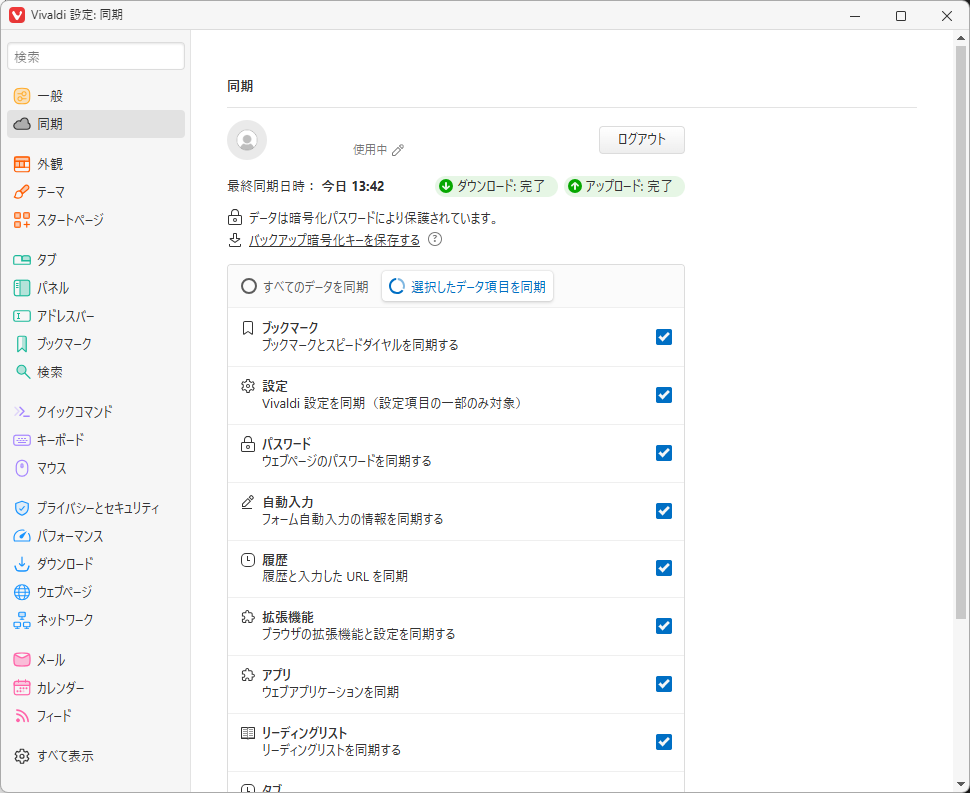The image size is (970, 793).
Task: Click the ブックマーク sidebar bookmark icon
Action: 22,344
